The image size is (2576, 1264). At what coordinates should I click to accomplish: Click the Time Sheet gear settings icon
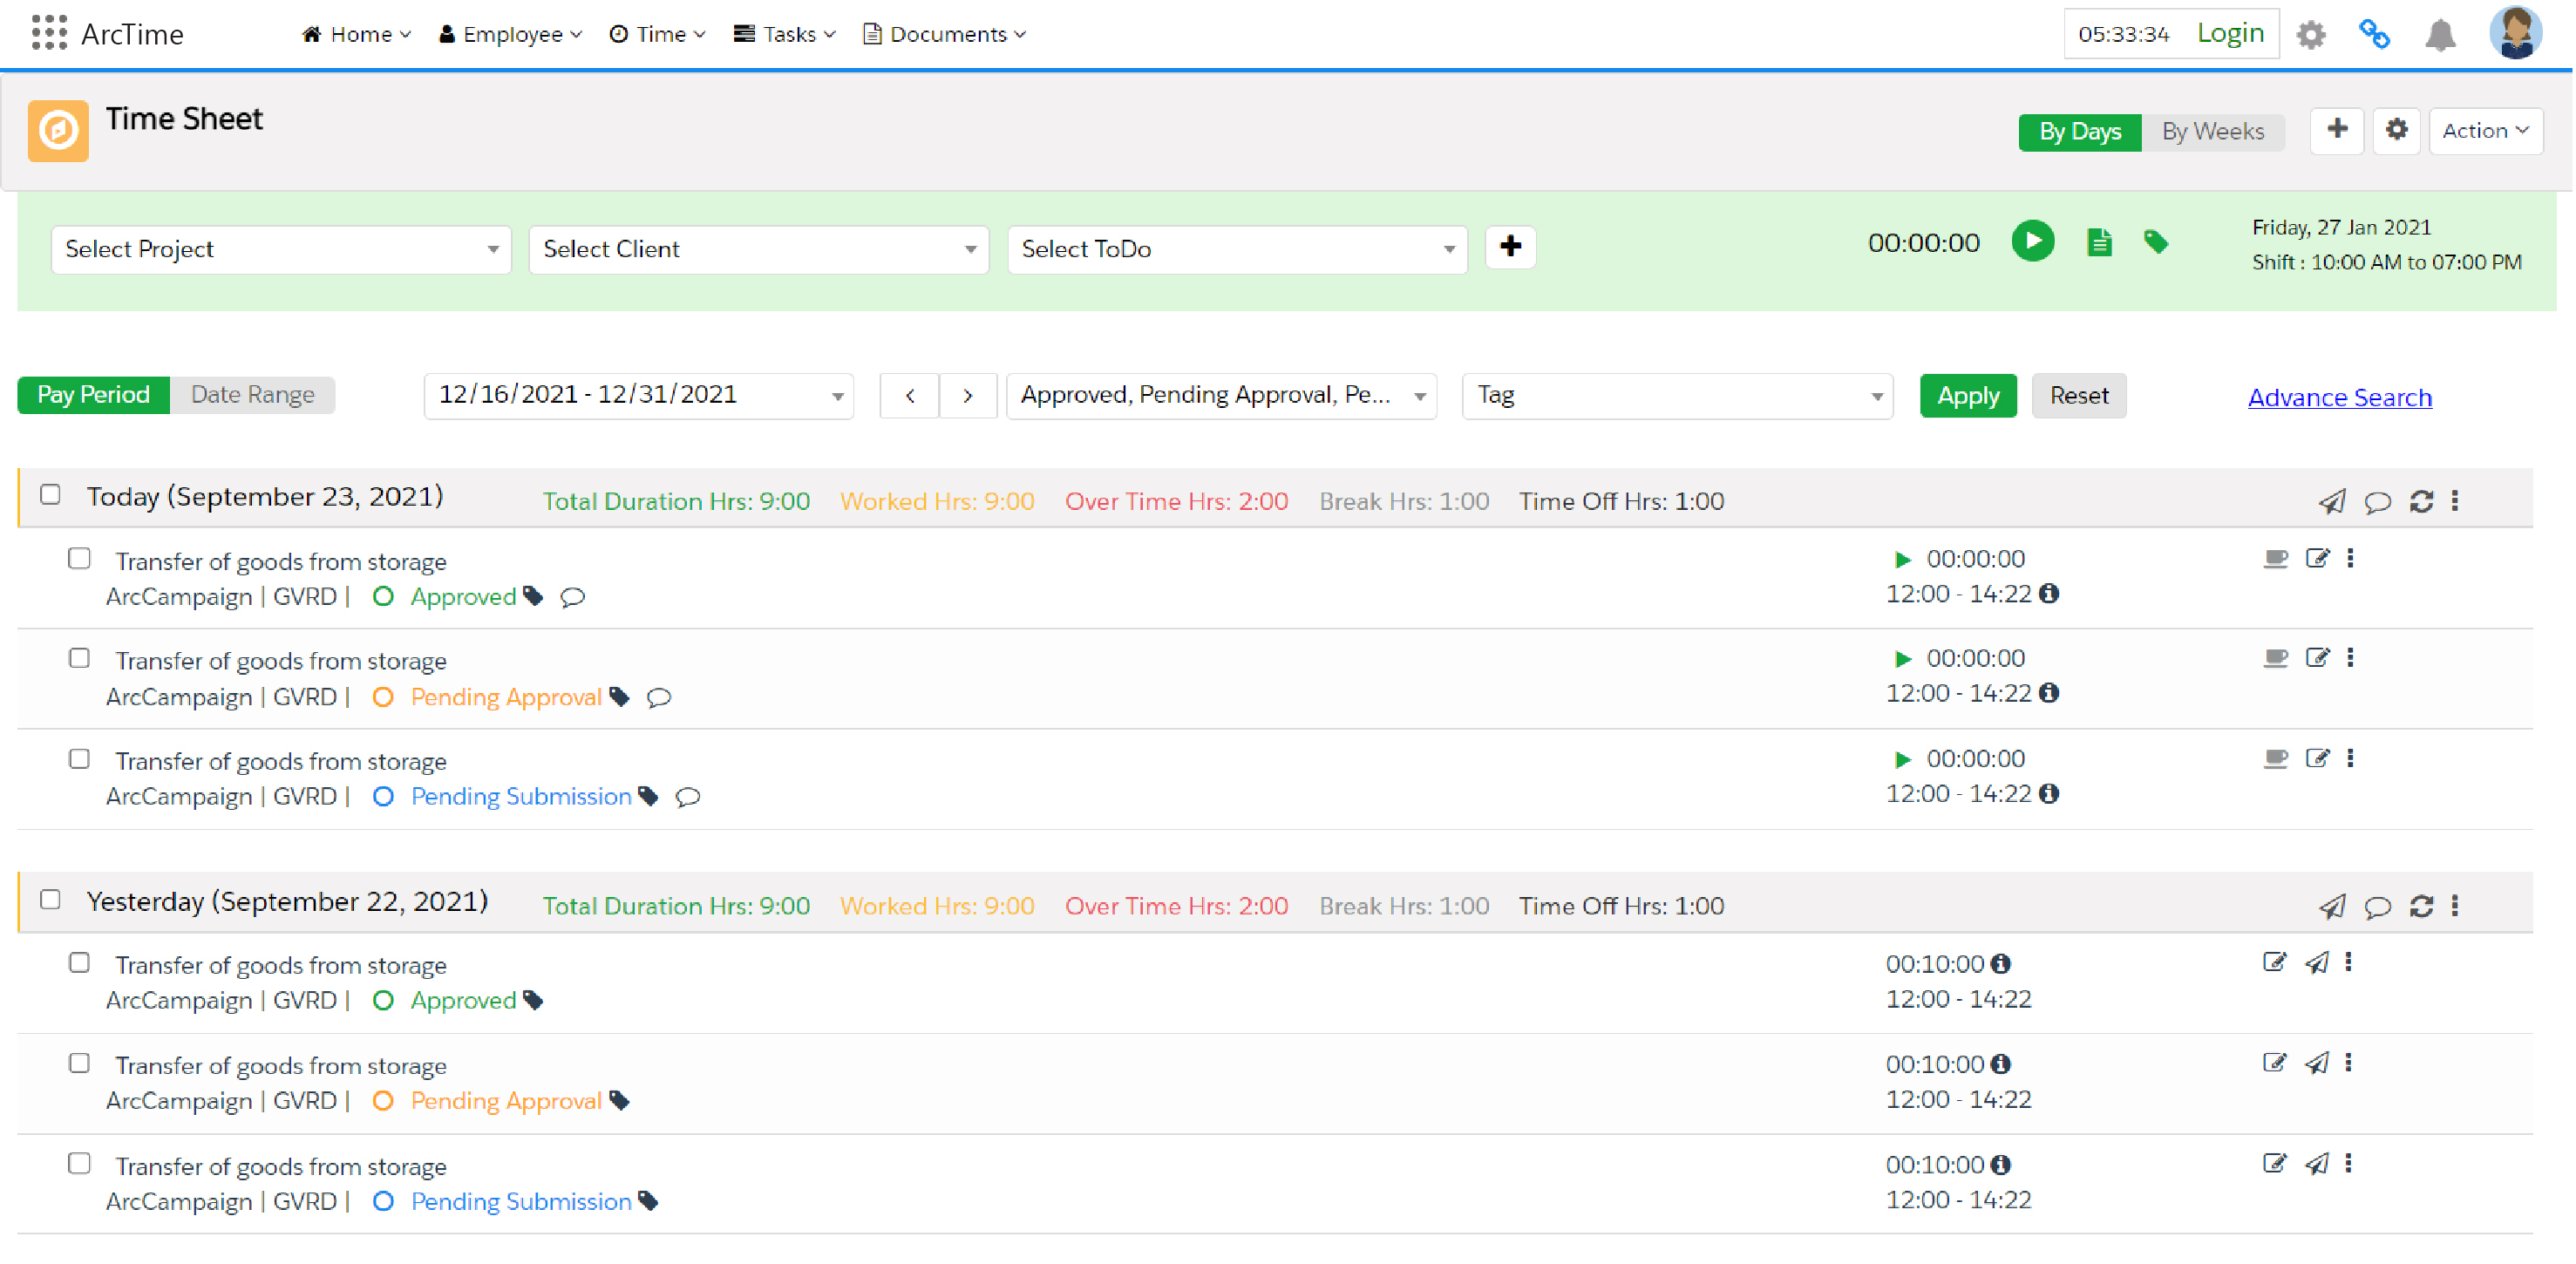tap(2396, 130)
